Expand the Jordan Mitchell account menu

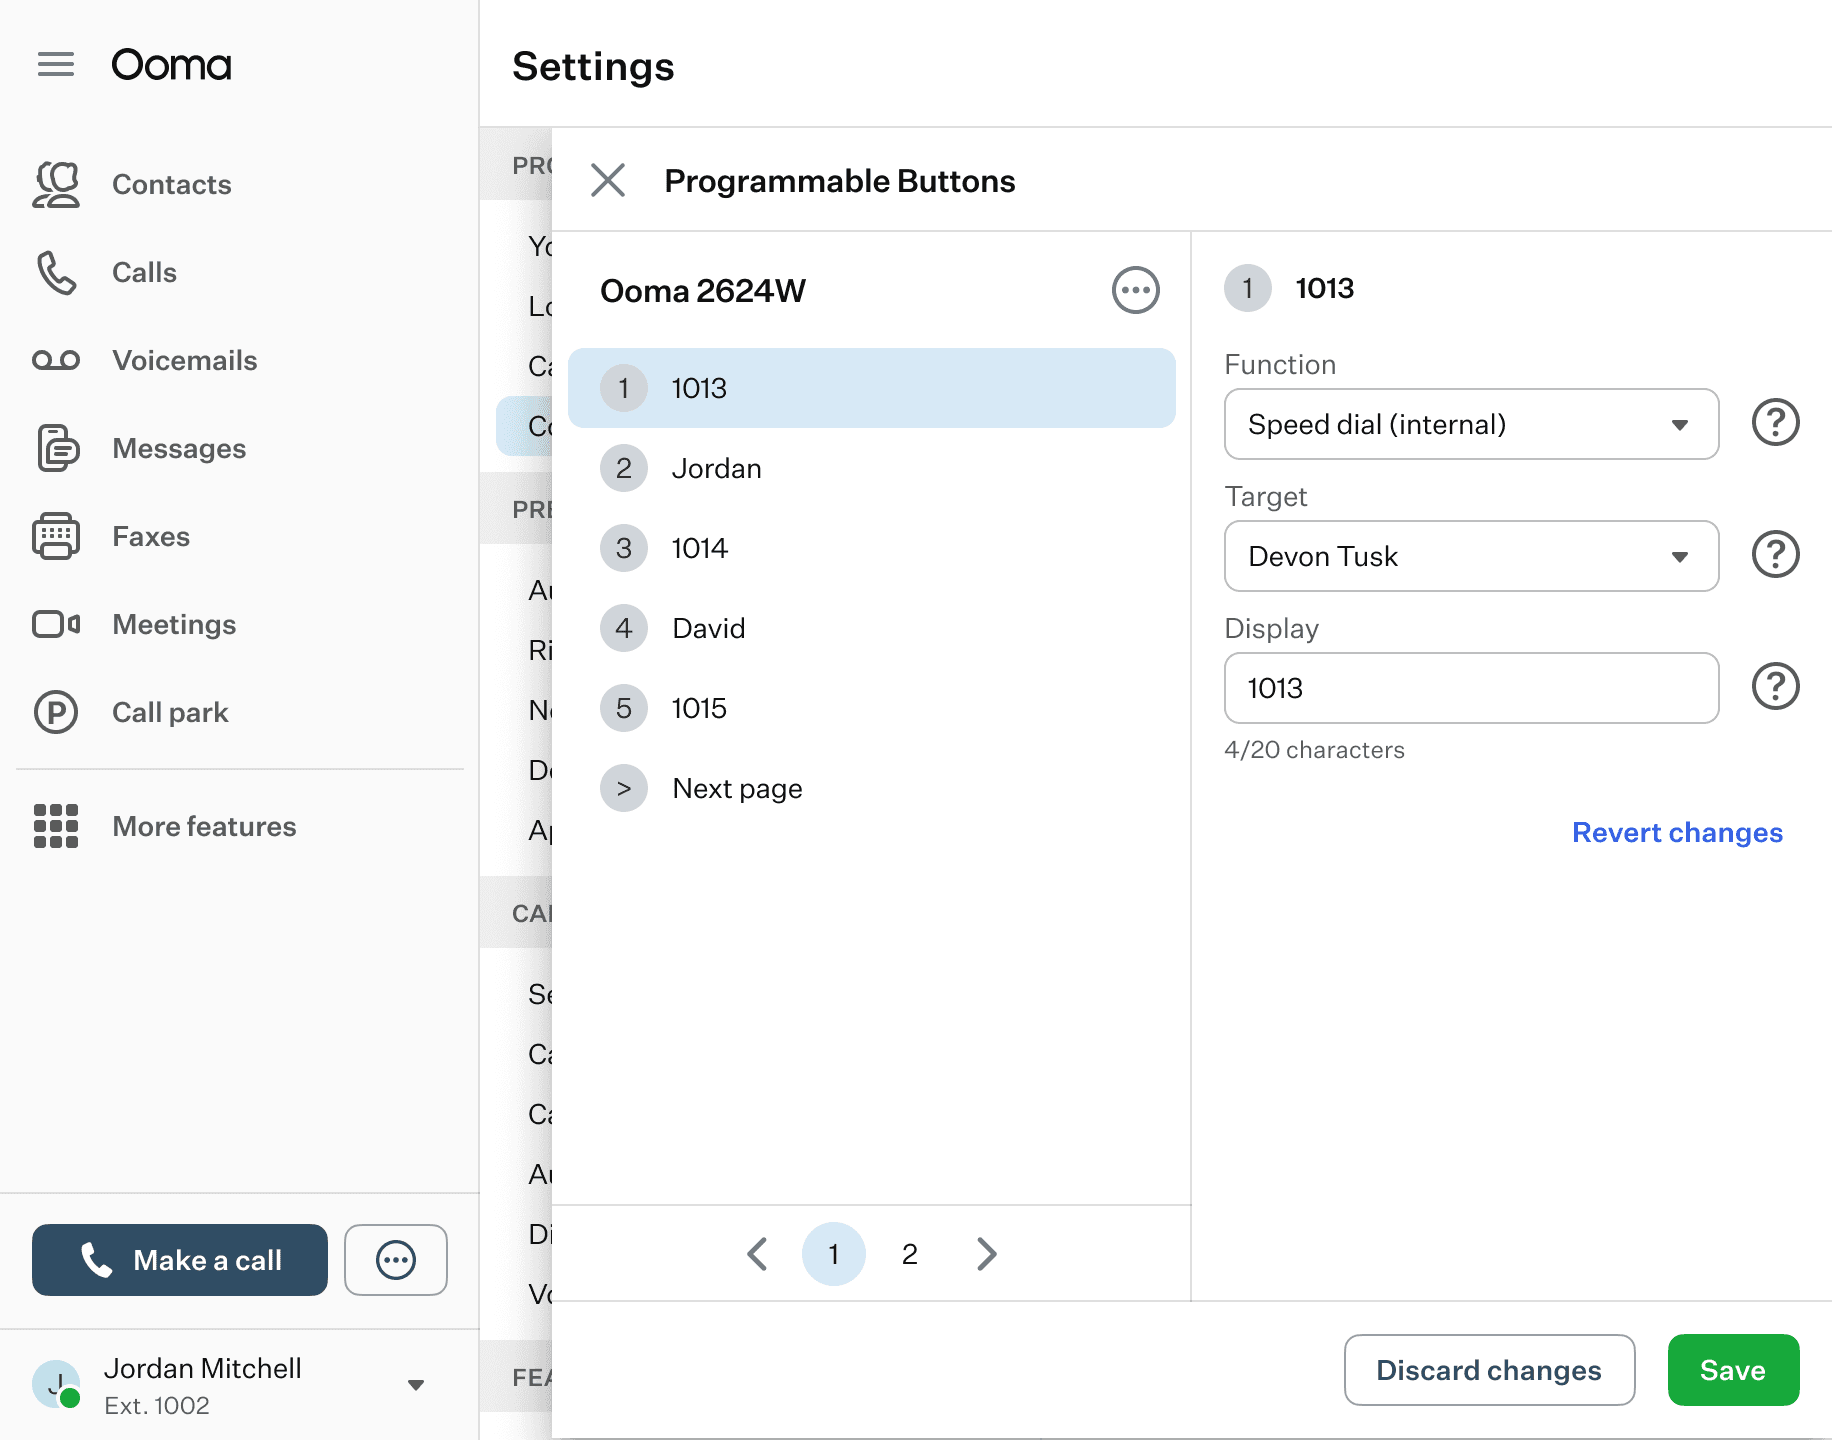(416, 1385)
